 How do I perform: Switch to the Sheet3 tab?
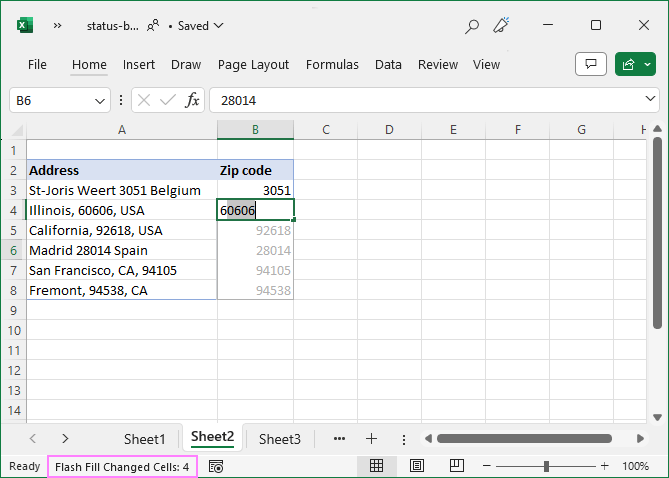[x=279, y=438]
